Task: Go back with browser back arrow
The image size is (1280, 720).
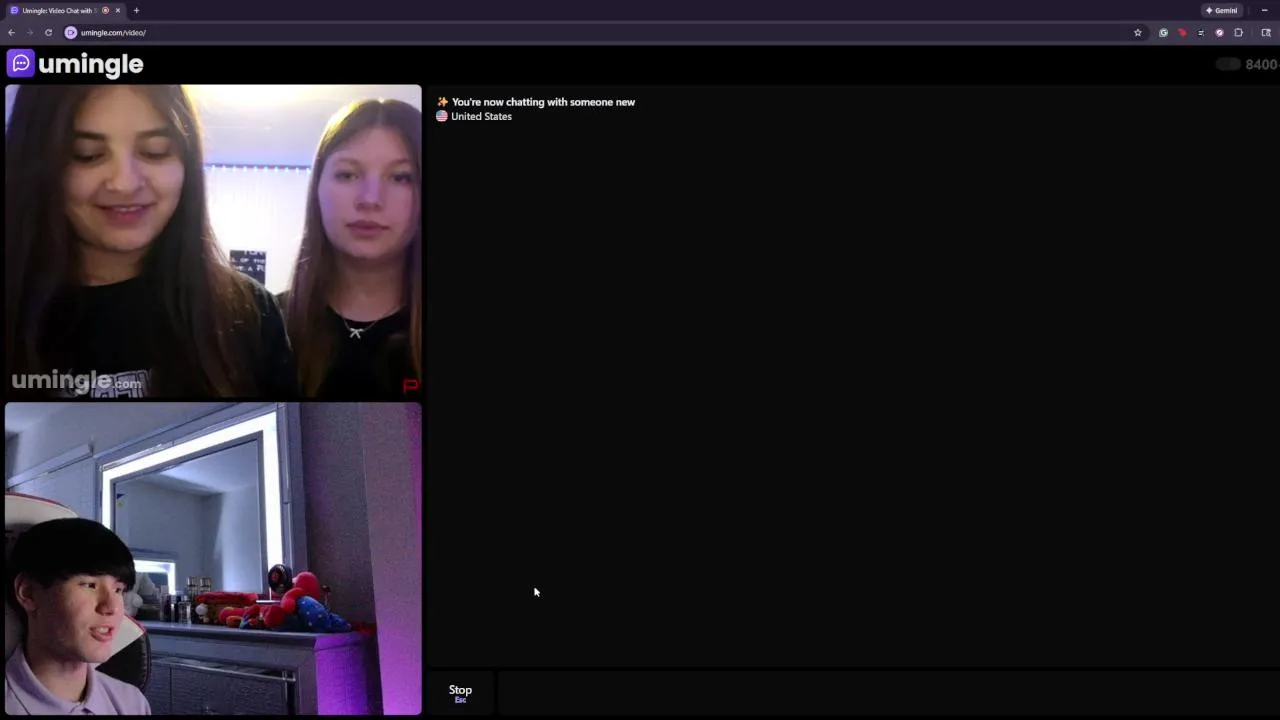Action: (x=11, y=32)
